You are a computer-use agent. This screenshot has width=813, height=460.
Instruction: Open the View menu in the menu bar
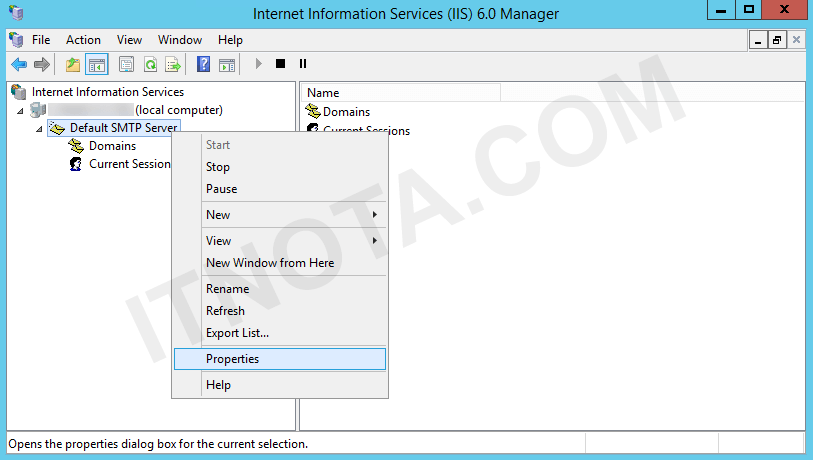(x=129, y=40)
